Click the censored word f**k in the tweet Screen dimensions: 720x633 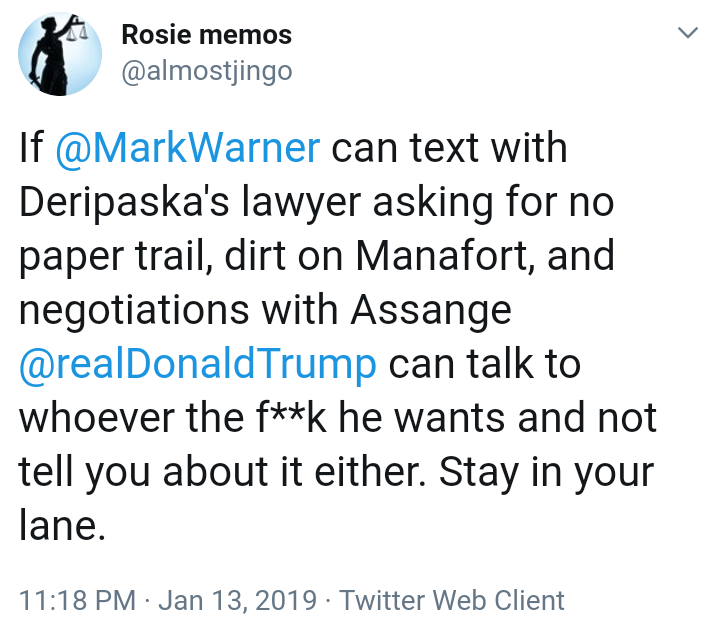tap(292, 417)
